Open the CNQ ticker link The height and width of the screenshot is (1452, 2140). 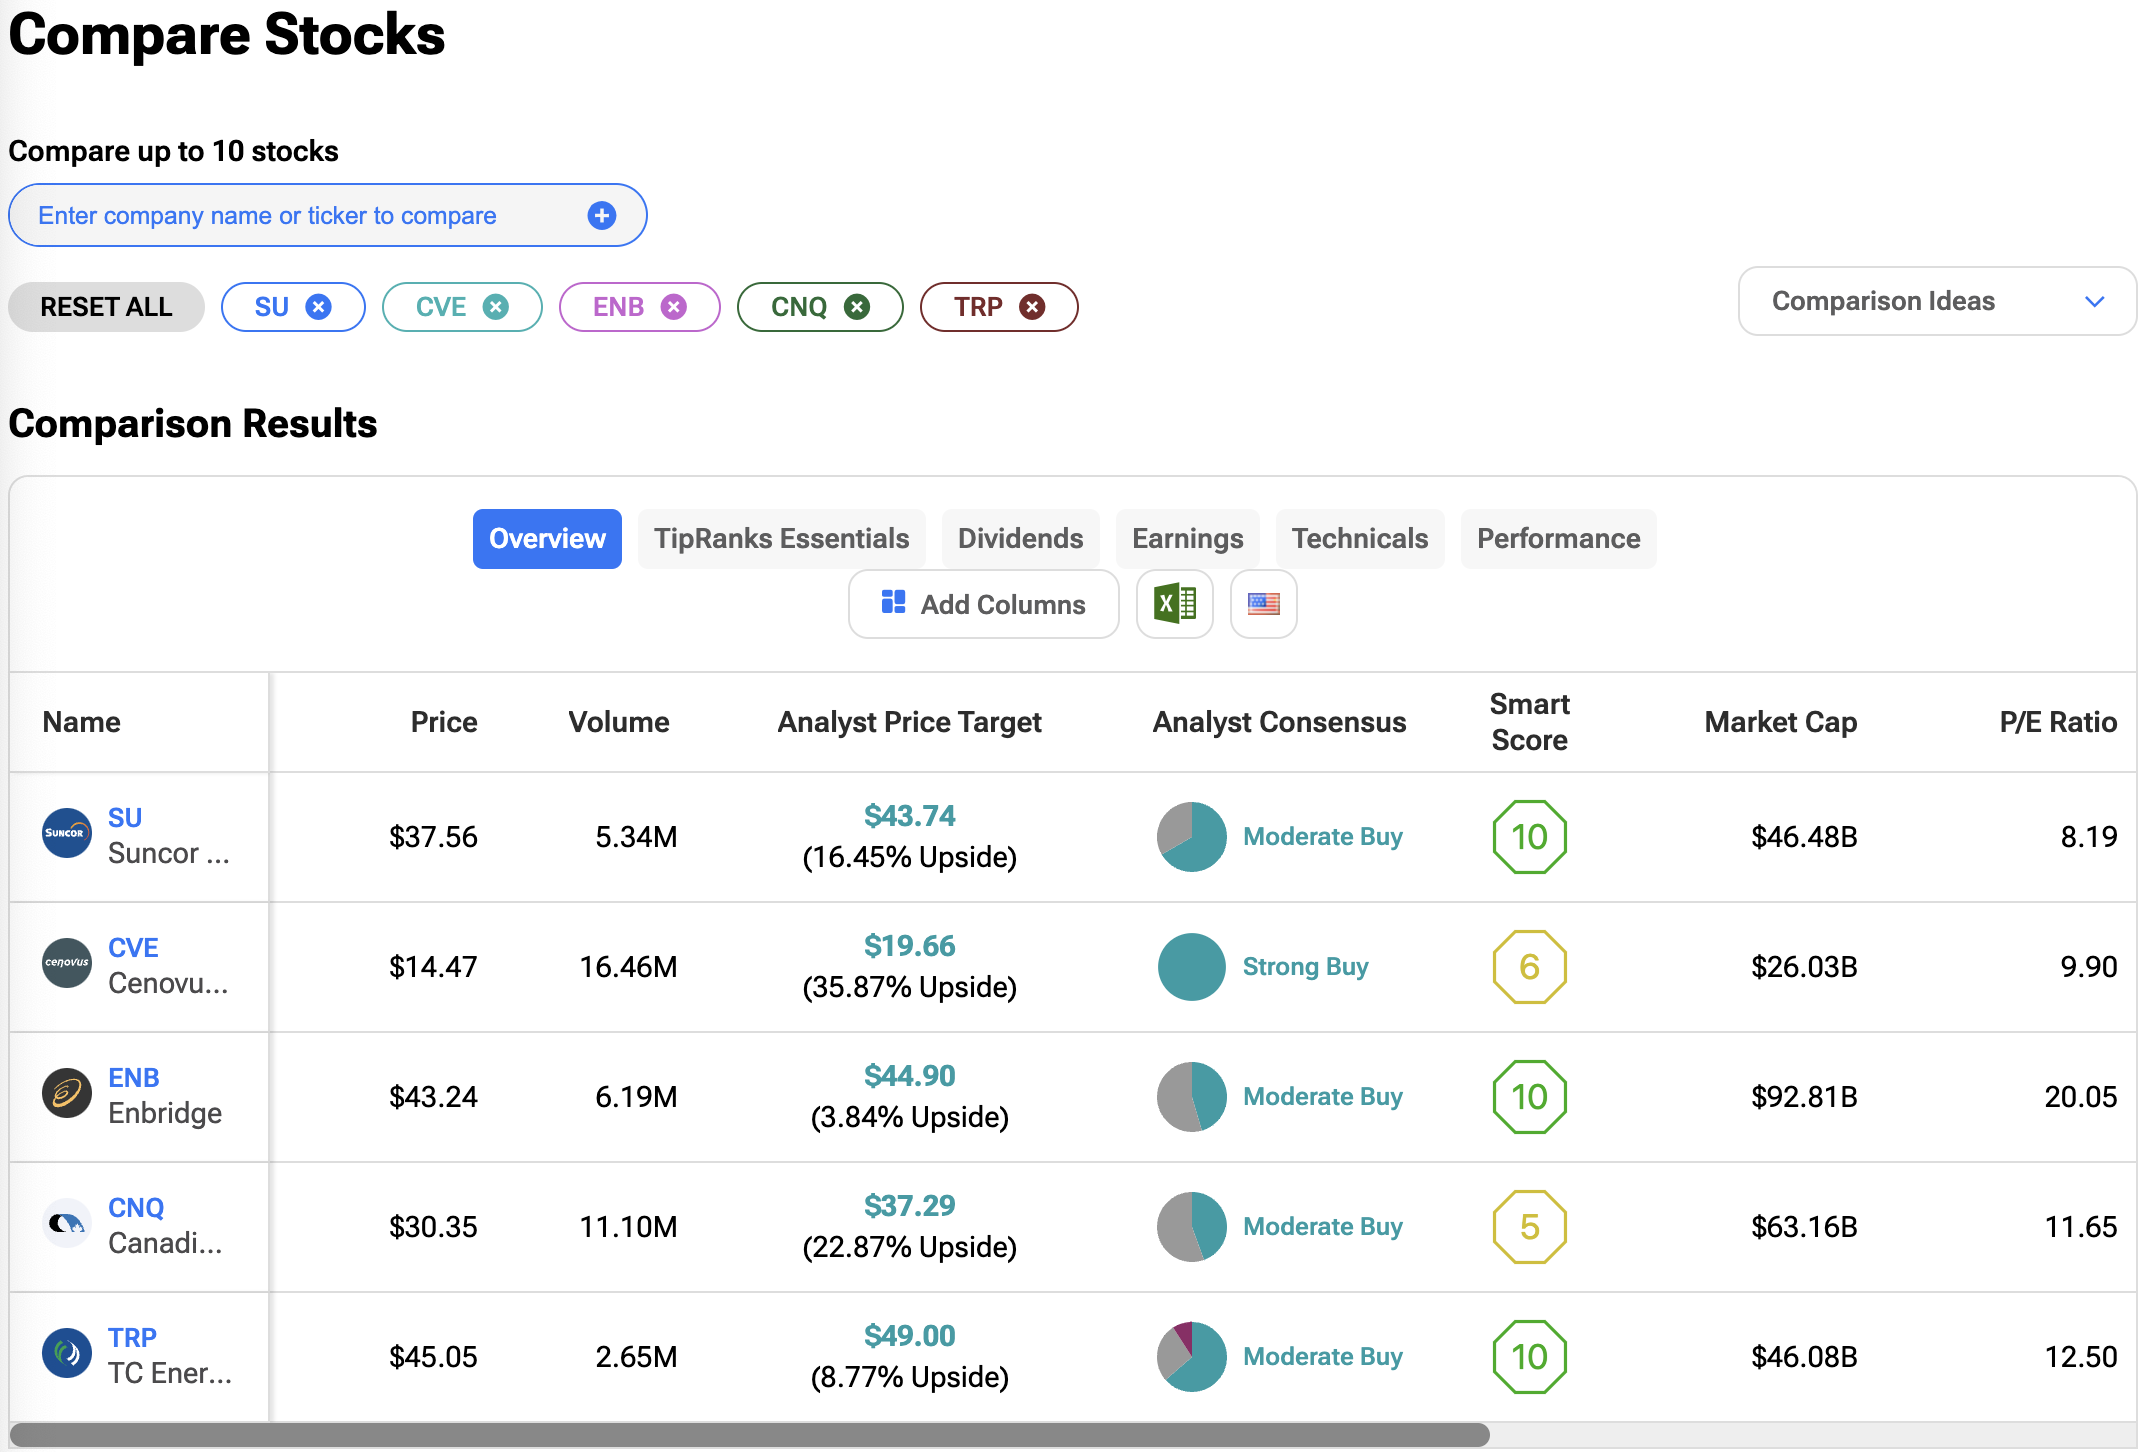click(x=136, y=1208)
